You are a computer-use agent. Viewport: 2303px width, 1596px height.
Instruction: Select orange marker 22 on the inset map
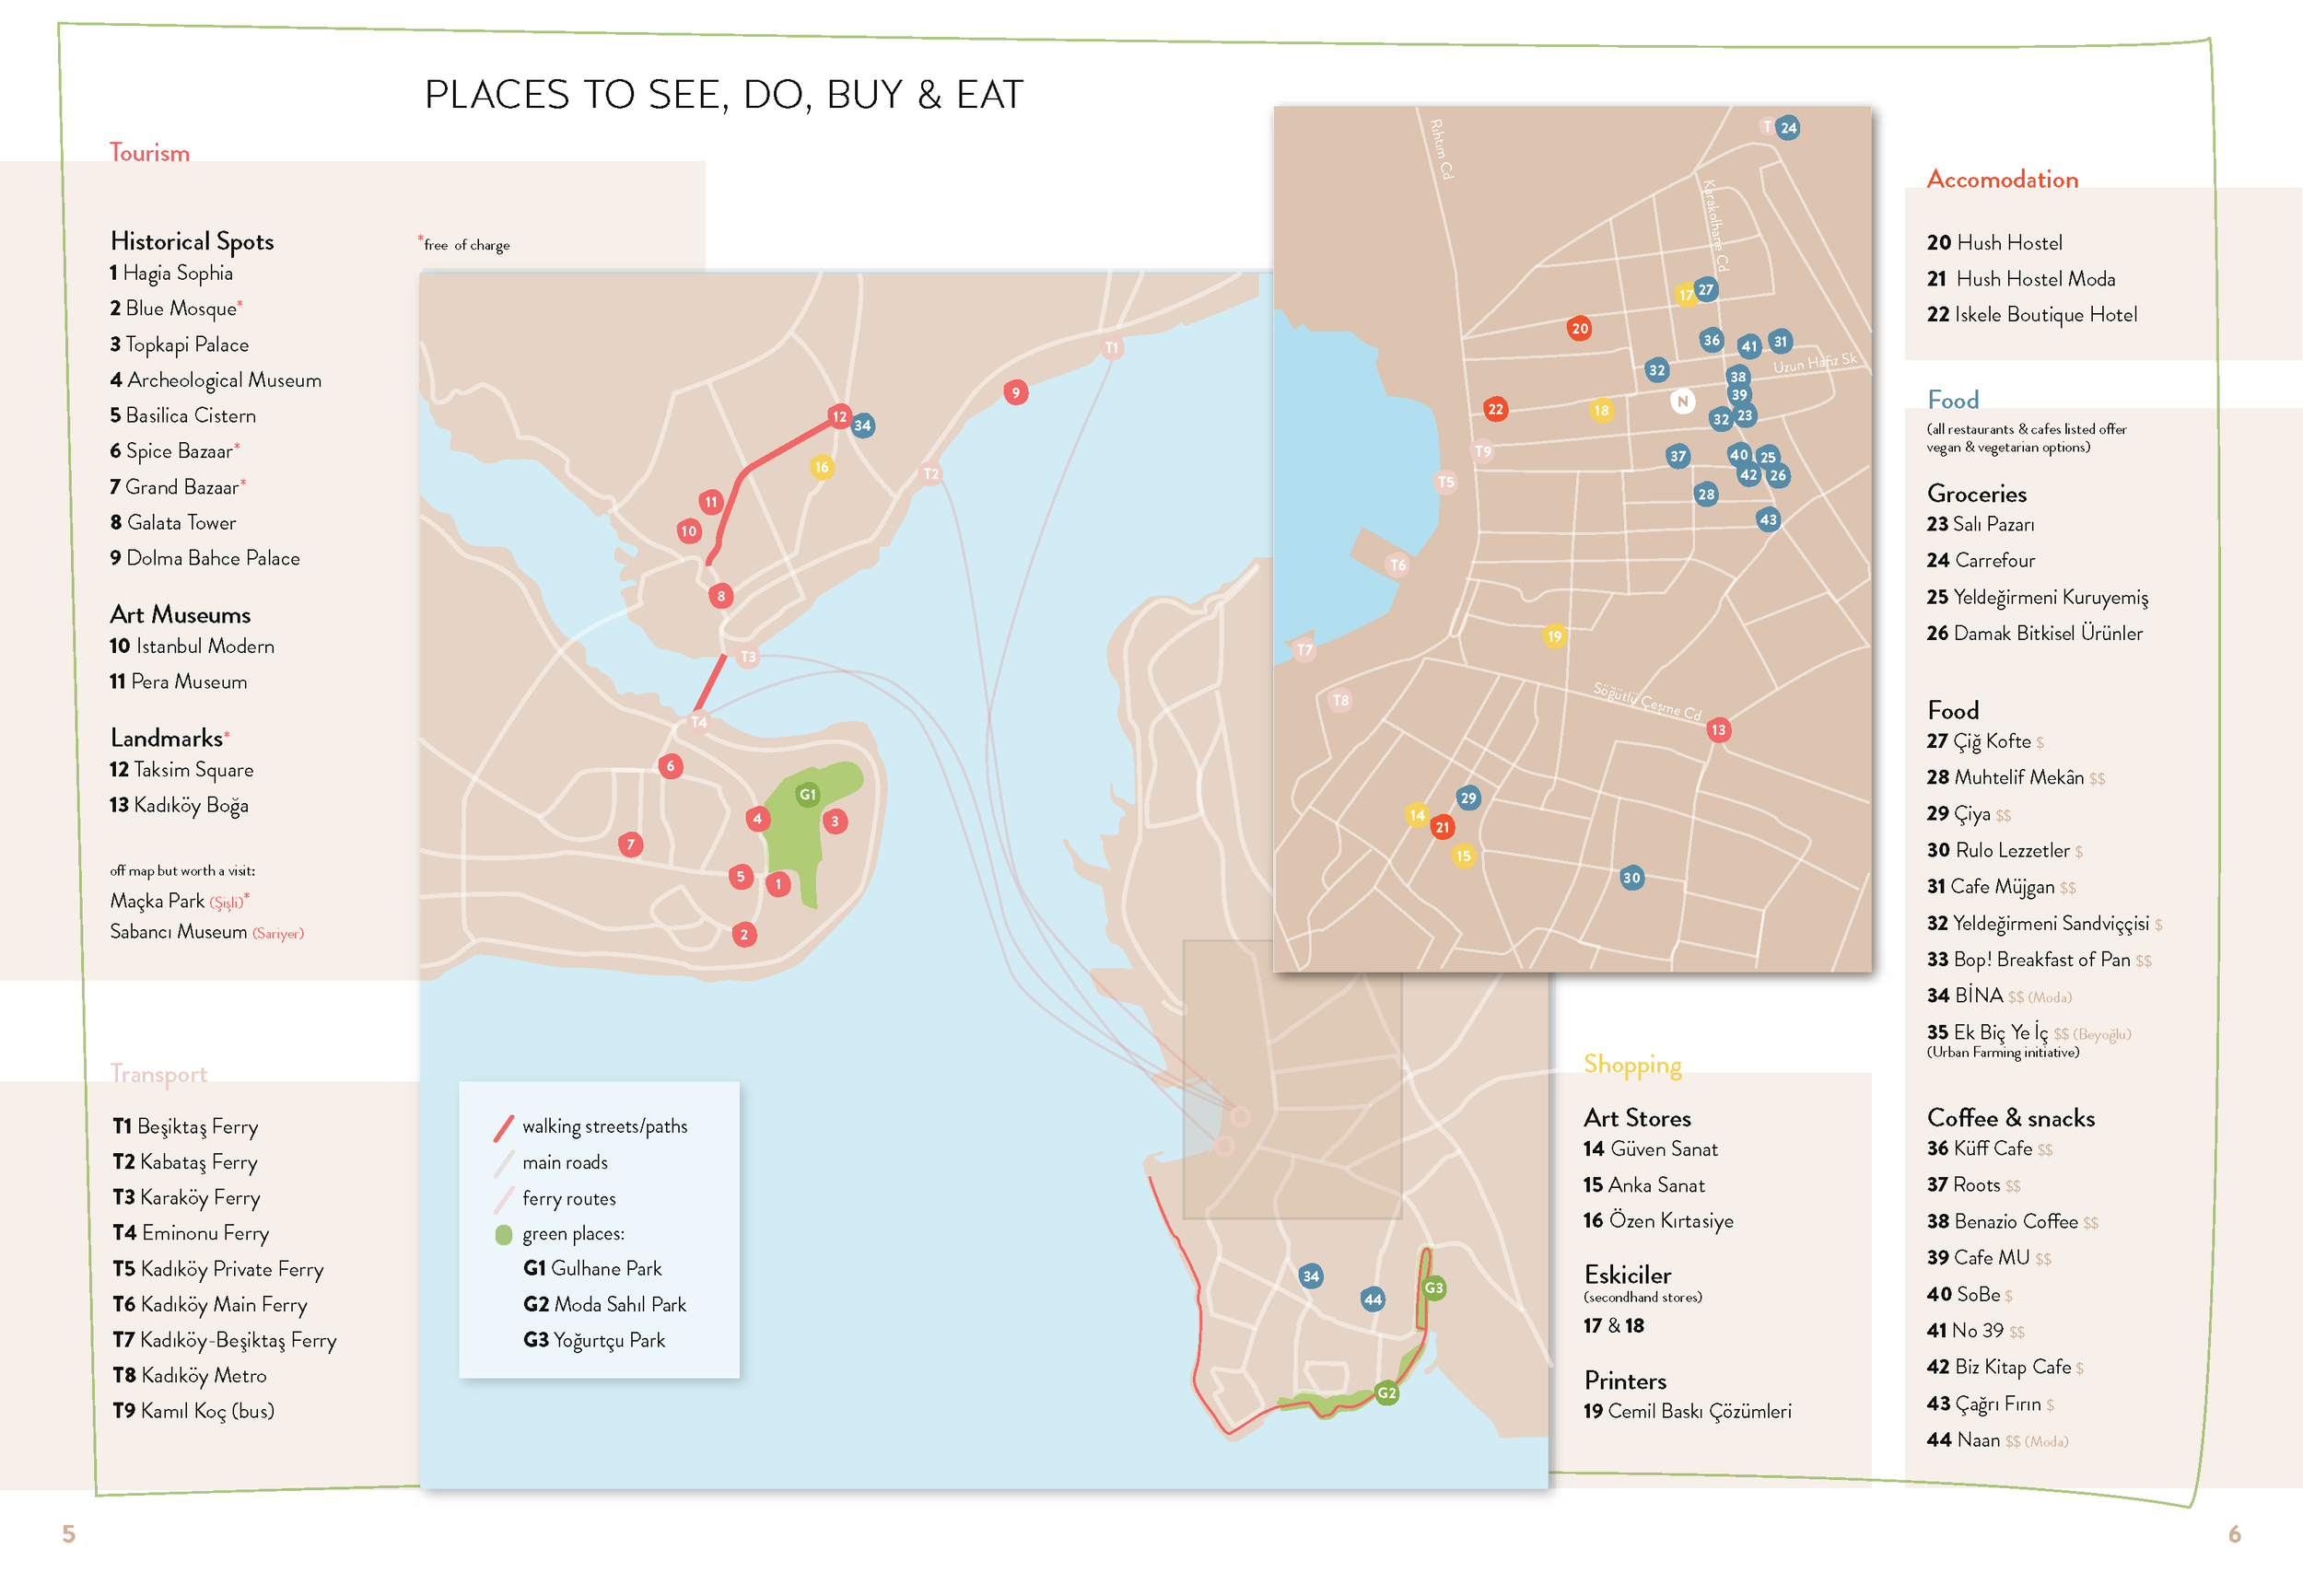1495,409
